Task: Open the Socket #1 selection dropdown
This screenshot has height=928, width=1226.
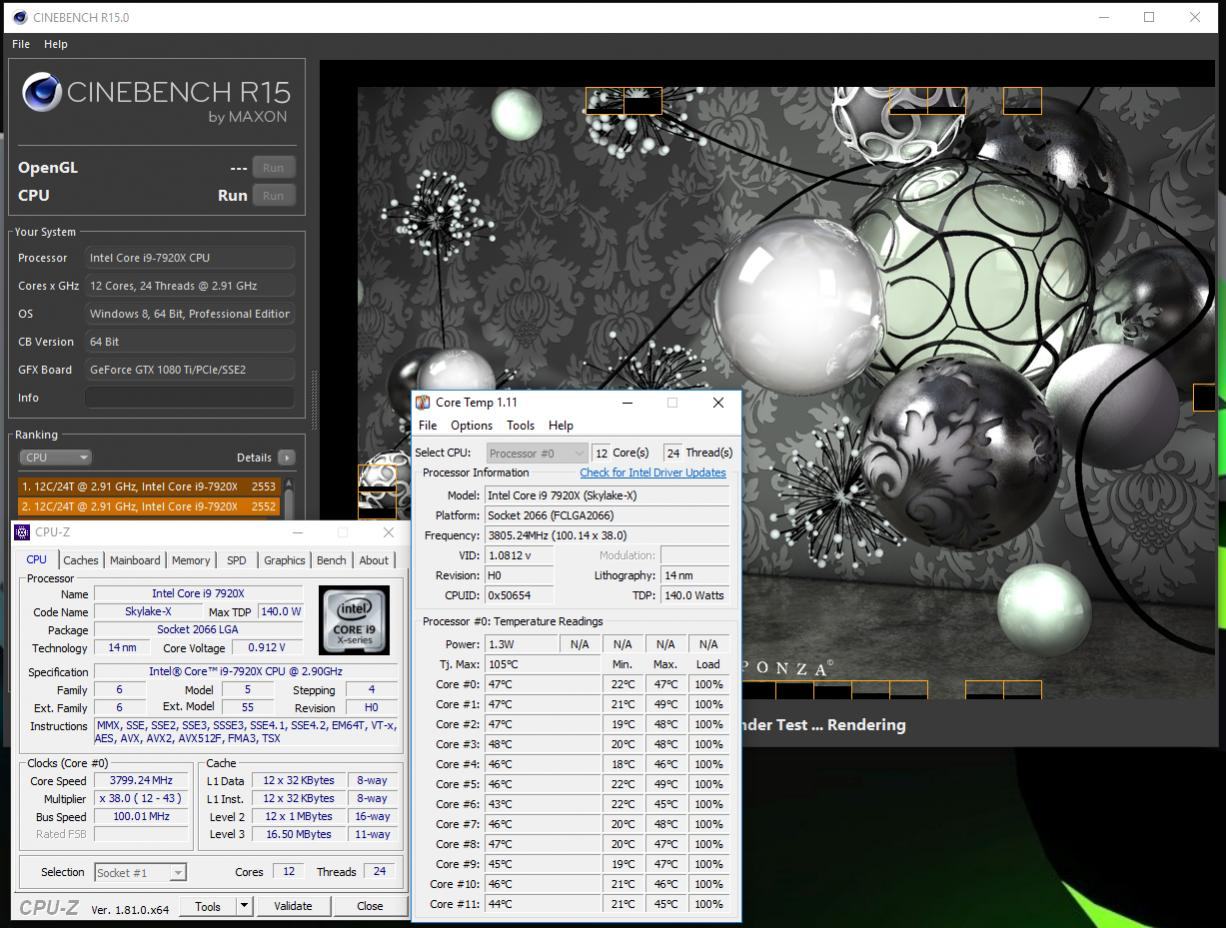Action: [140, 872]
